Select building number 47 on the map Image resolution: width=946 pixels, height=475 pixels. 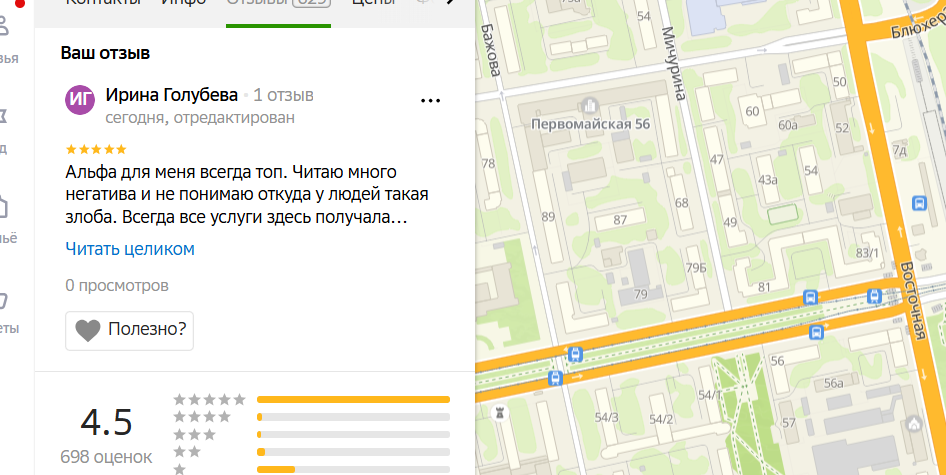click(x=716, y=160)
